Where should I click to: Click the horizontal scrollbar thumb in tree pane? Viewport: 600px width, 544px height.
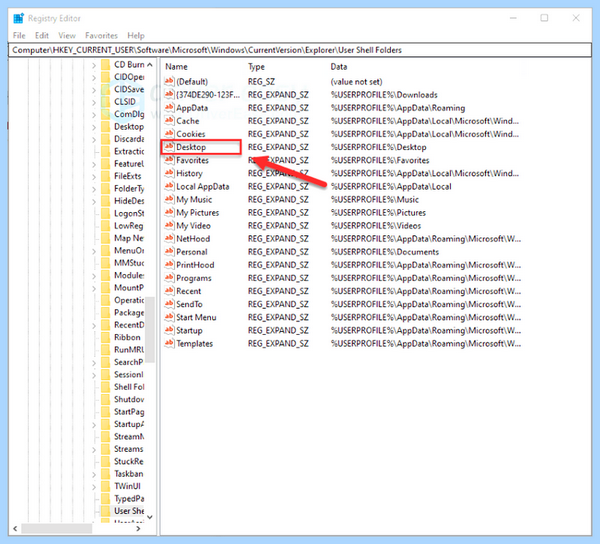pos(57,528)
